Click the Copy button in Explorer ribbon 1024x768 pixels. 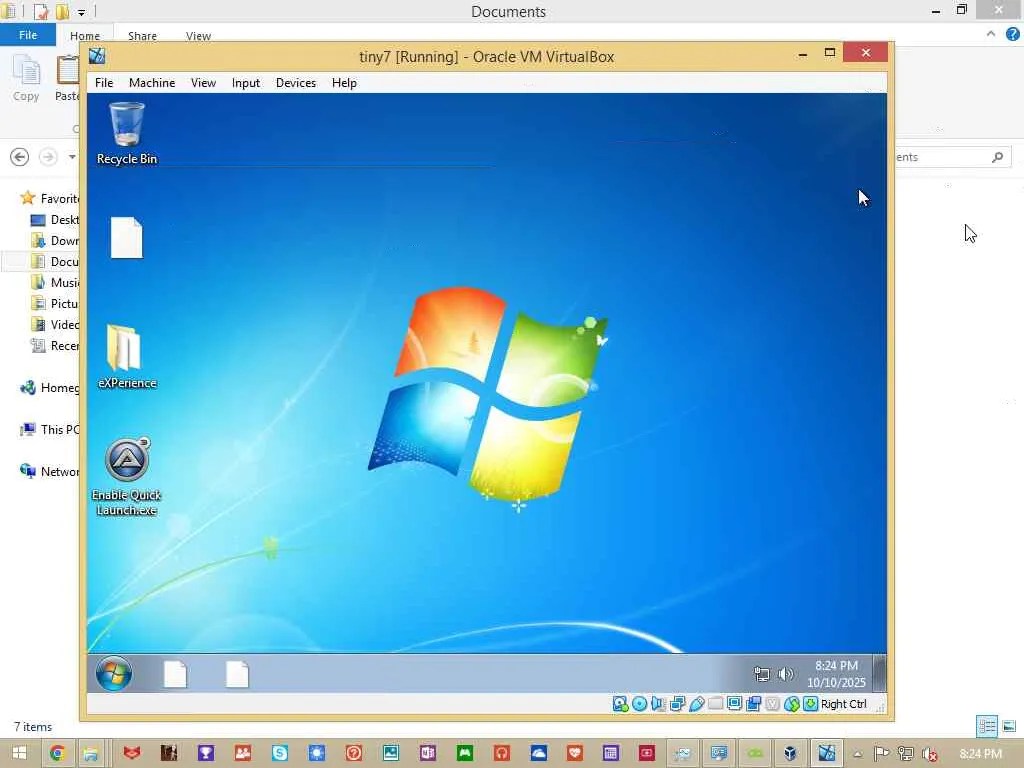coord(26,78)
